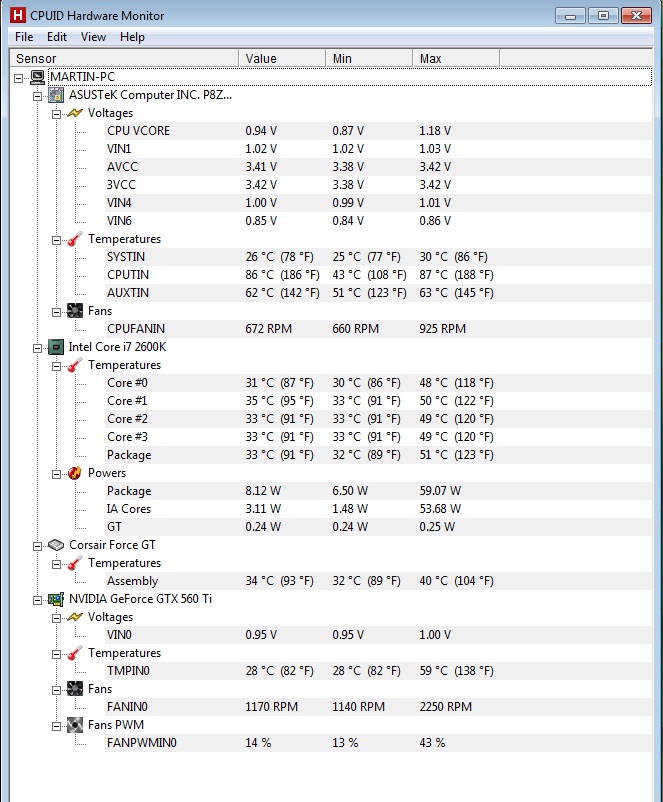Click the Fans PWM icon
The image size is (663, 802).
(x=75, y=725)
